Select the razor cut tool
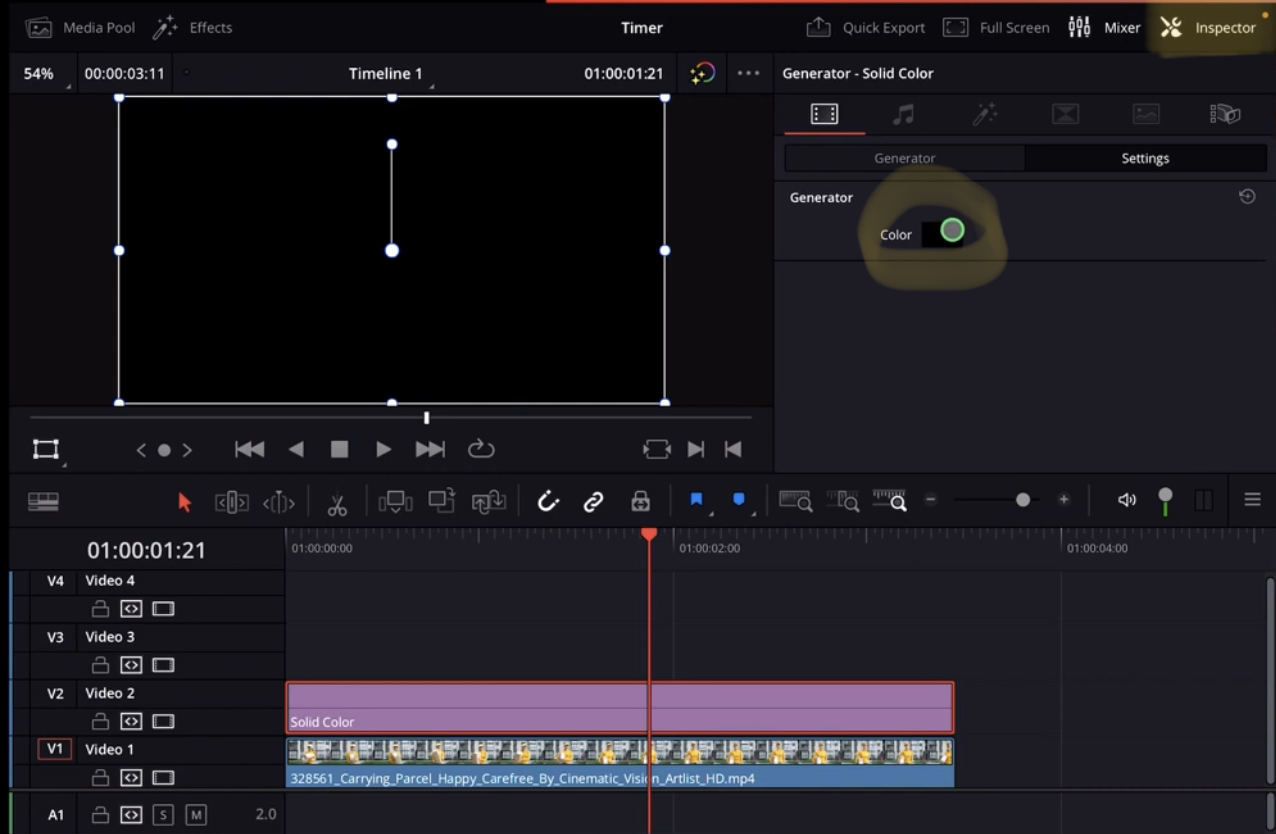The width and height of the screenshot is (1276, 834). point(337,501)
